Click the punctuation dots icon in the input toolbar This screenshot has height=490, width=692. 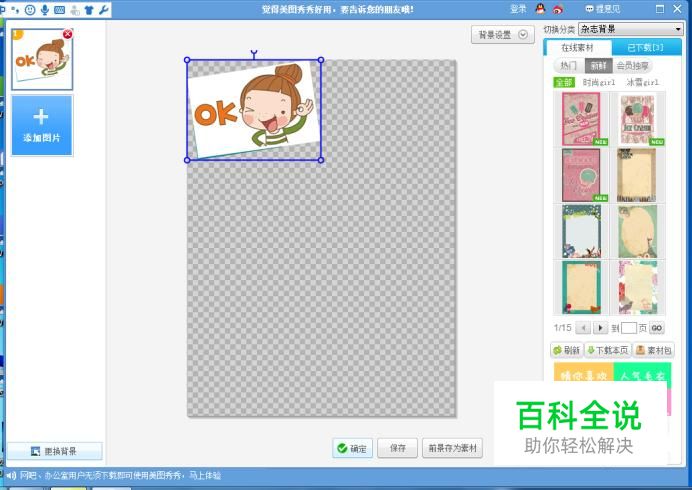[x=16, y=9]
